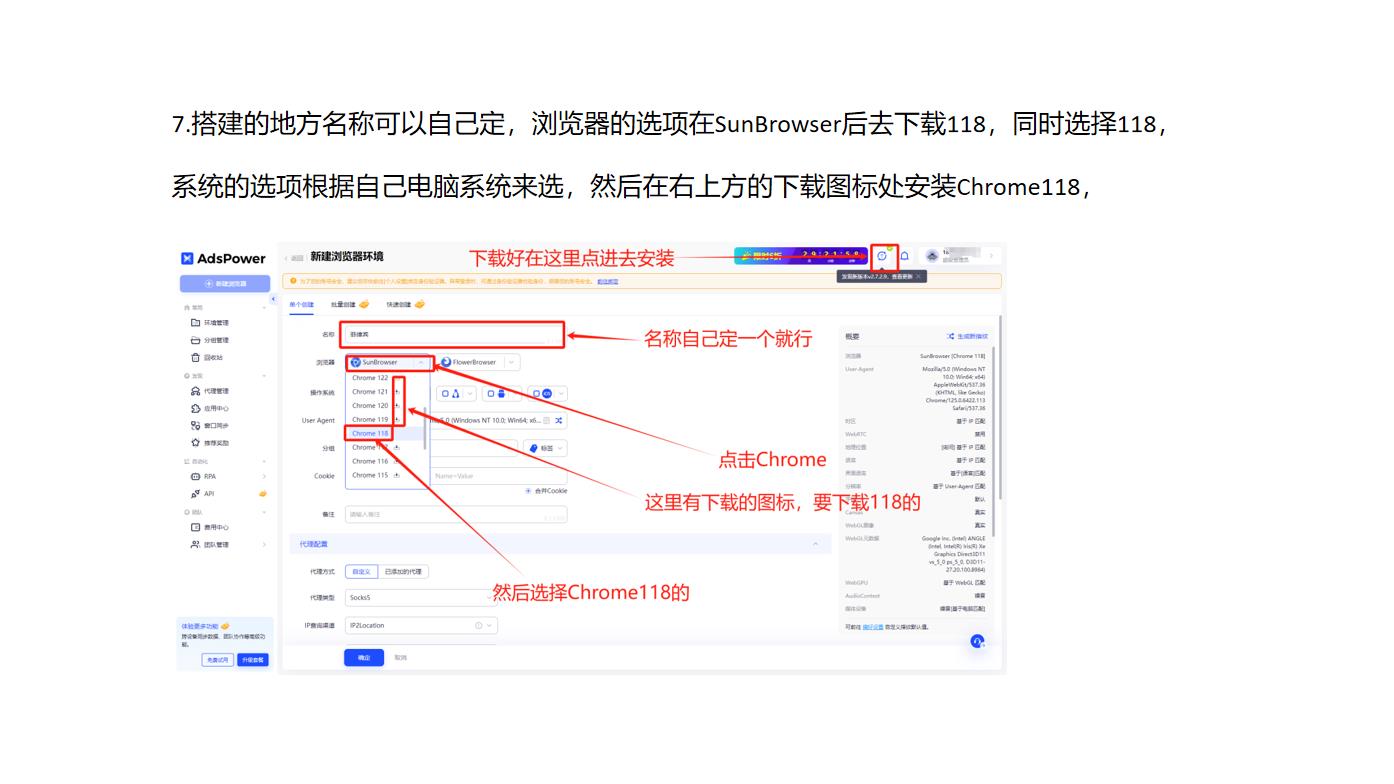This screenshot has height=784, width=1394.
Task: Click the 备注 remark input field
Action: coord(455,514)
